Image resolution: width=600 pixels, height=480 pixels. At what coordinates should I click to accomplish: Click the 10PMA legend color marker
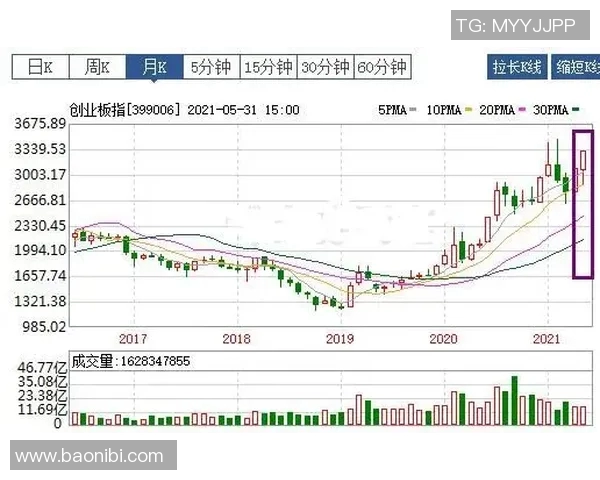[469, 110]
